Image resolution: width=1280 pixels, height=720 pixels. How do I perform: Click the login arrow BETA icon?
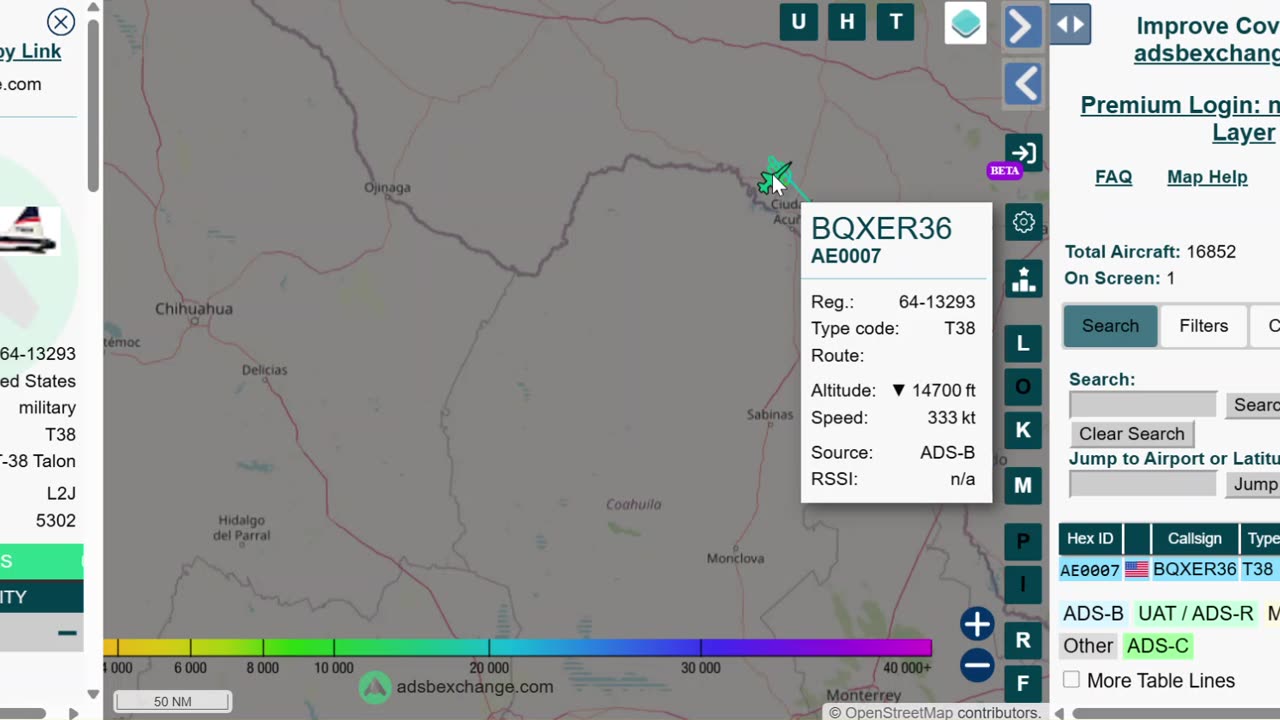[1023, 153]
